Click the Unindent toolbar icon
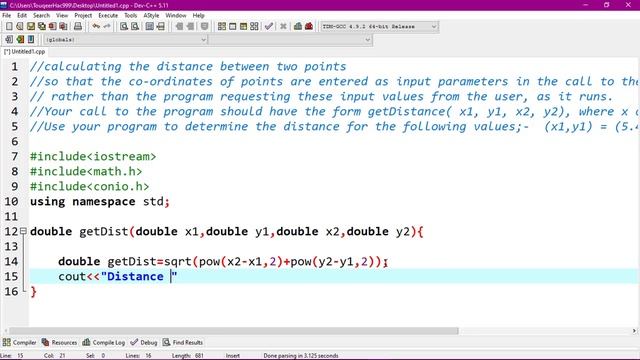 pos(179,27)
